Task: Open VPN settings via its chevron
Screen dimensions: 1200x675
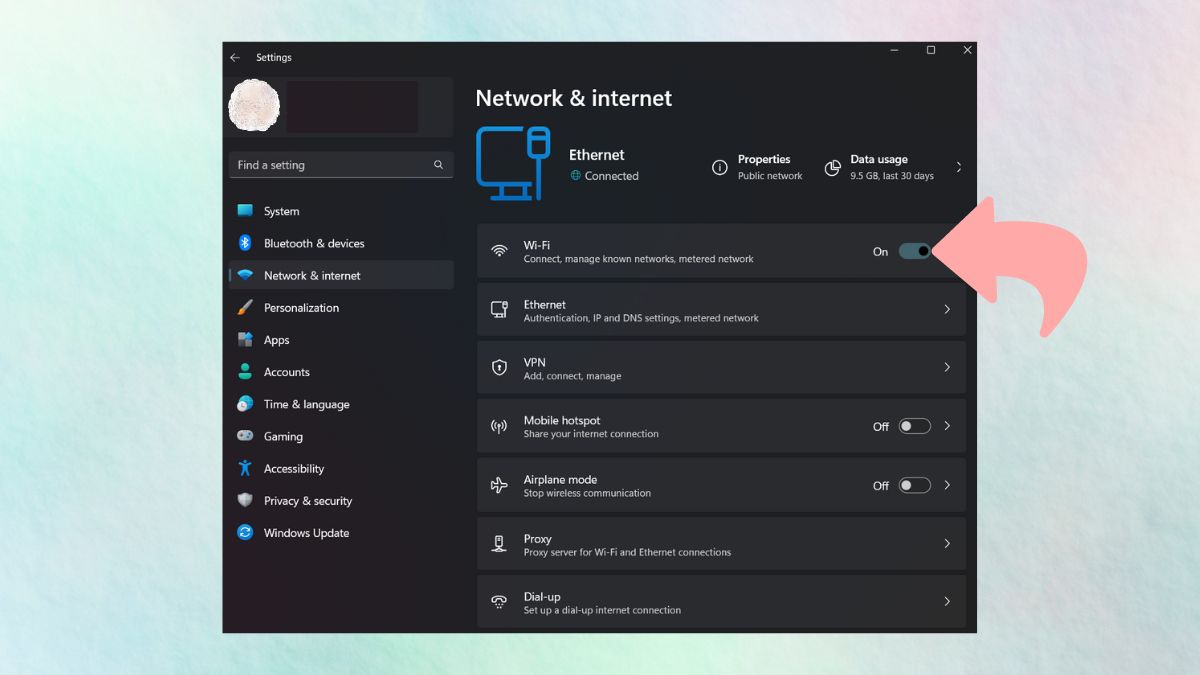Action: (947, 368)
